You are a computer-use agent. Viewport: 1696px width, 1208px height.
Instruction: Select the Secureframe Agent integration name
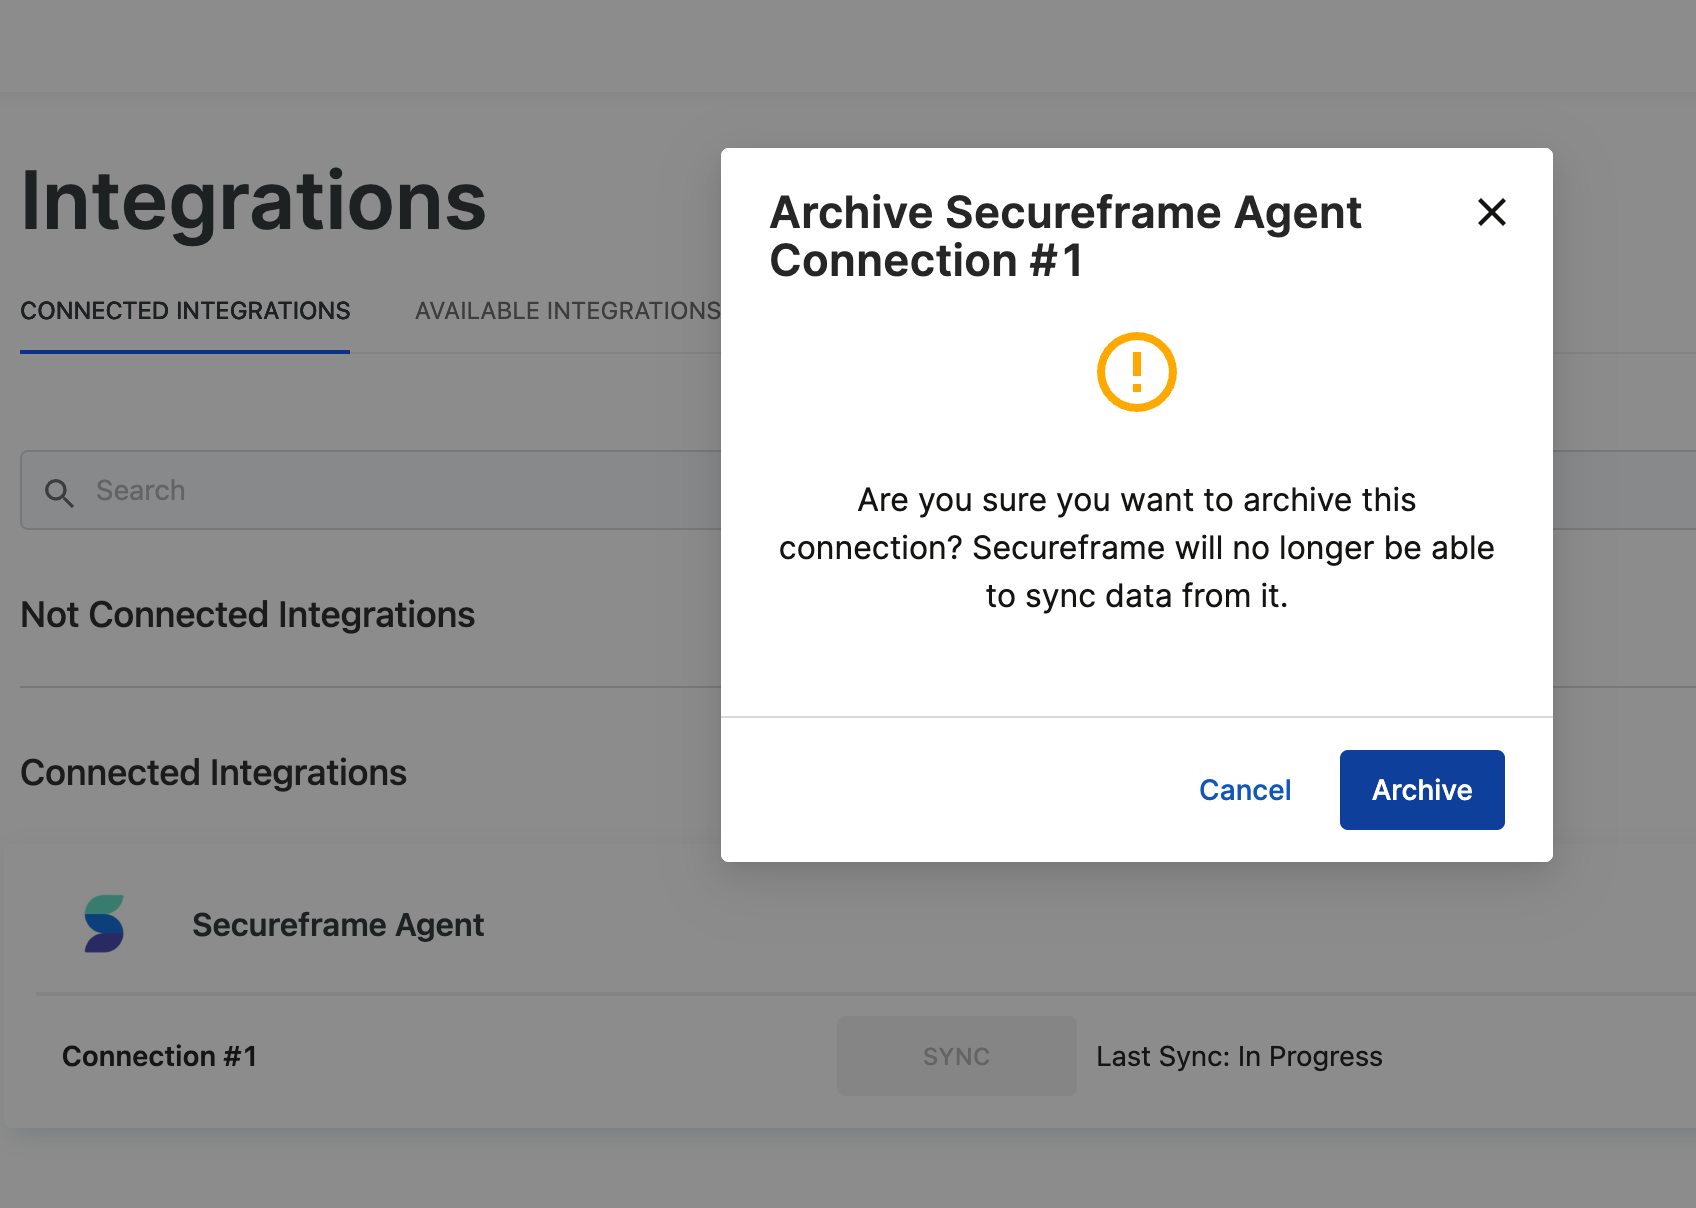pyautogui.click(x=338, y=925)
